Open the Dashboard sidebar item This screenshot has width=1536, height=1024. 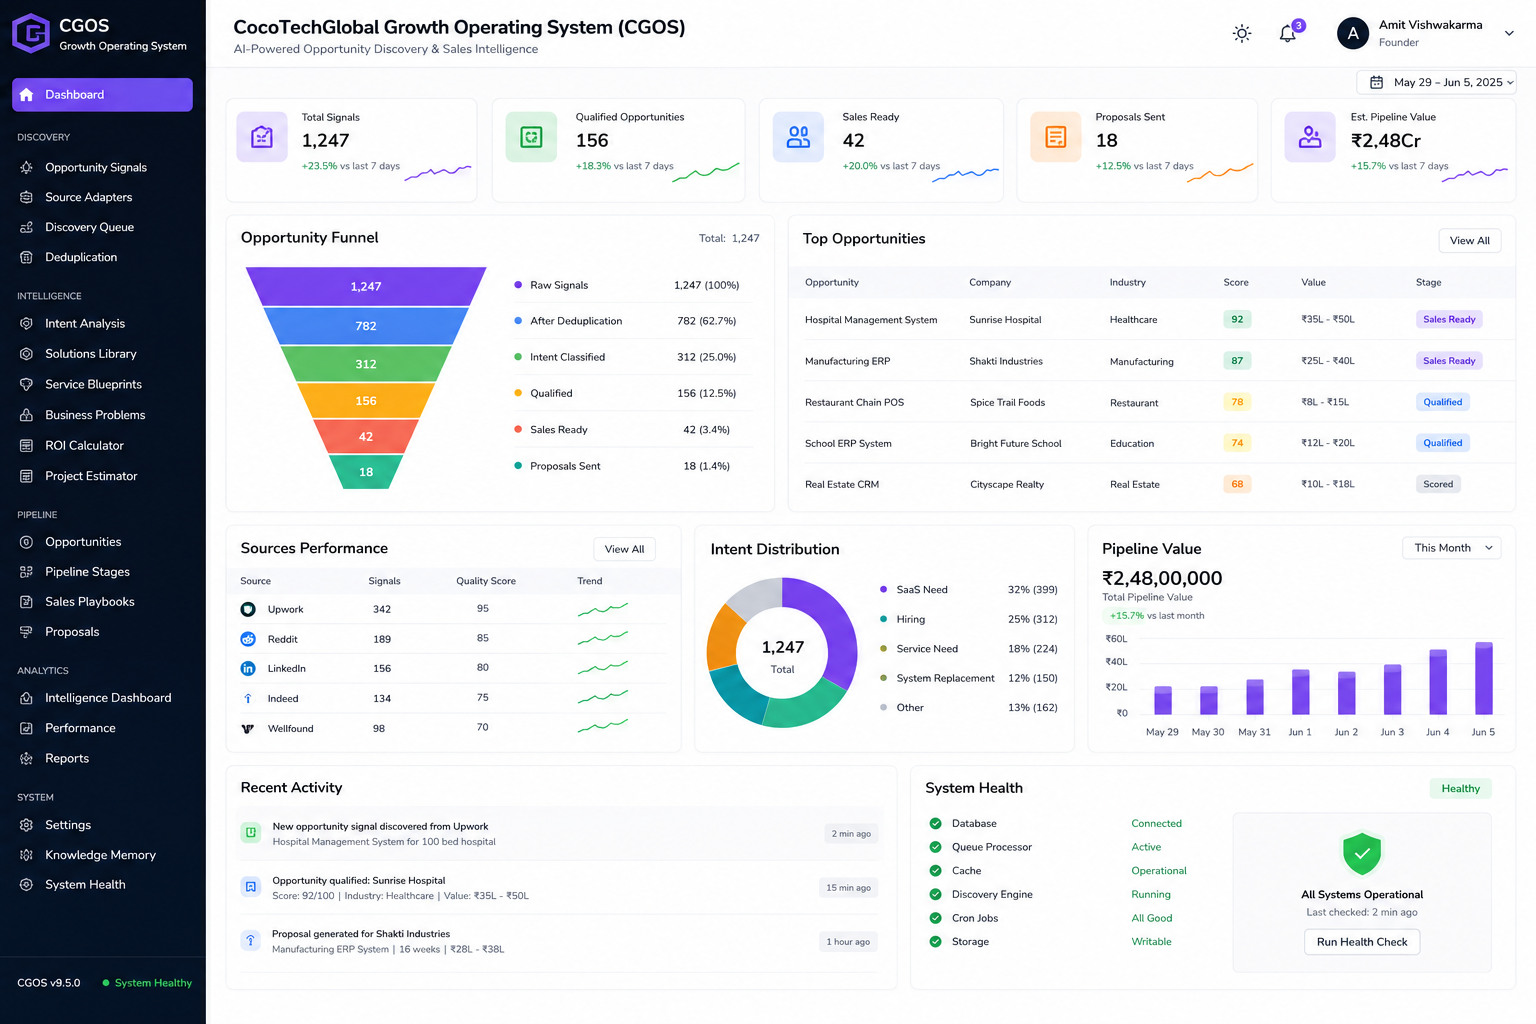coord(102,95)
